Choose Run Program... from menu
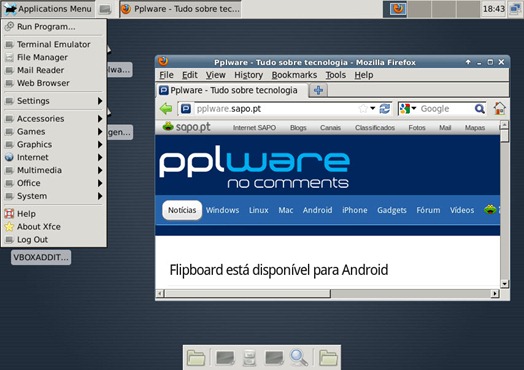The image size is (524, 370). point(54,27)
